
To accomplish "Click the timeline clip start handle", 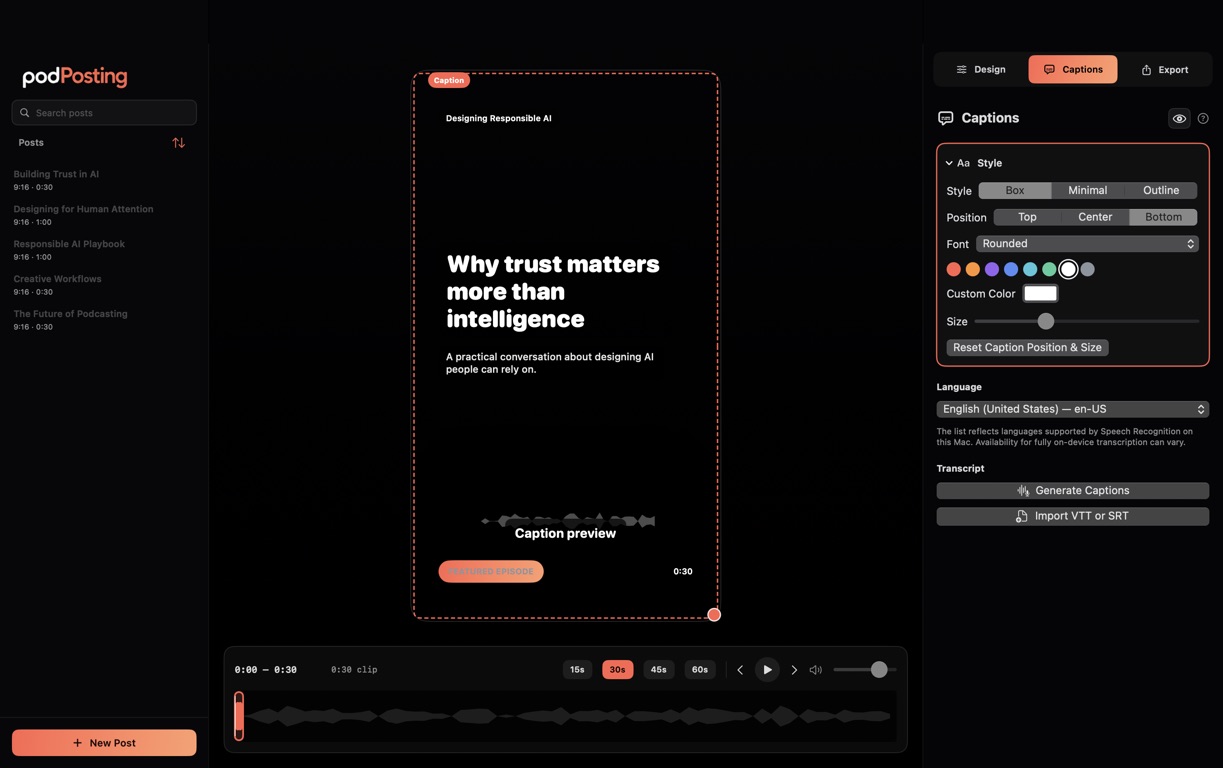I will point(239,716).
